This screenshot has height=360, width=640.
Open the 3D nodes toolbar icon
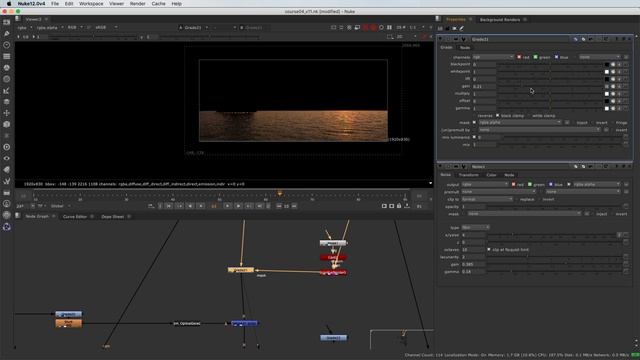tap(7, 124)
